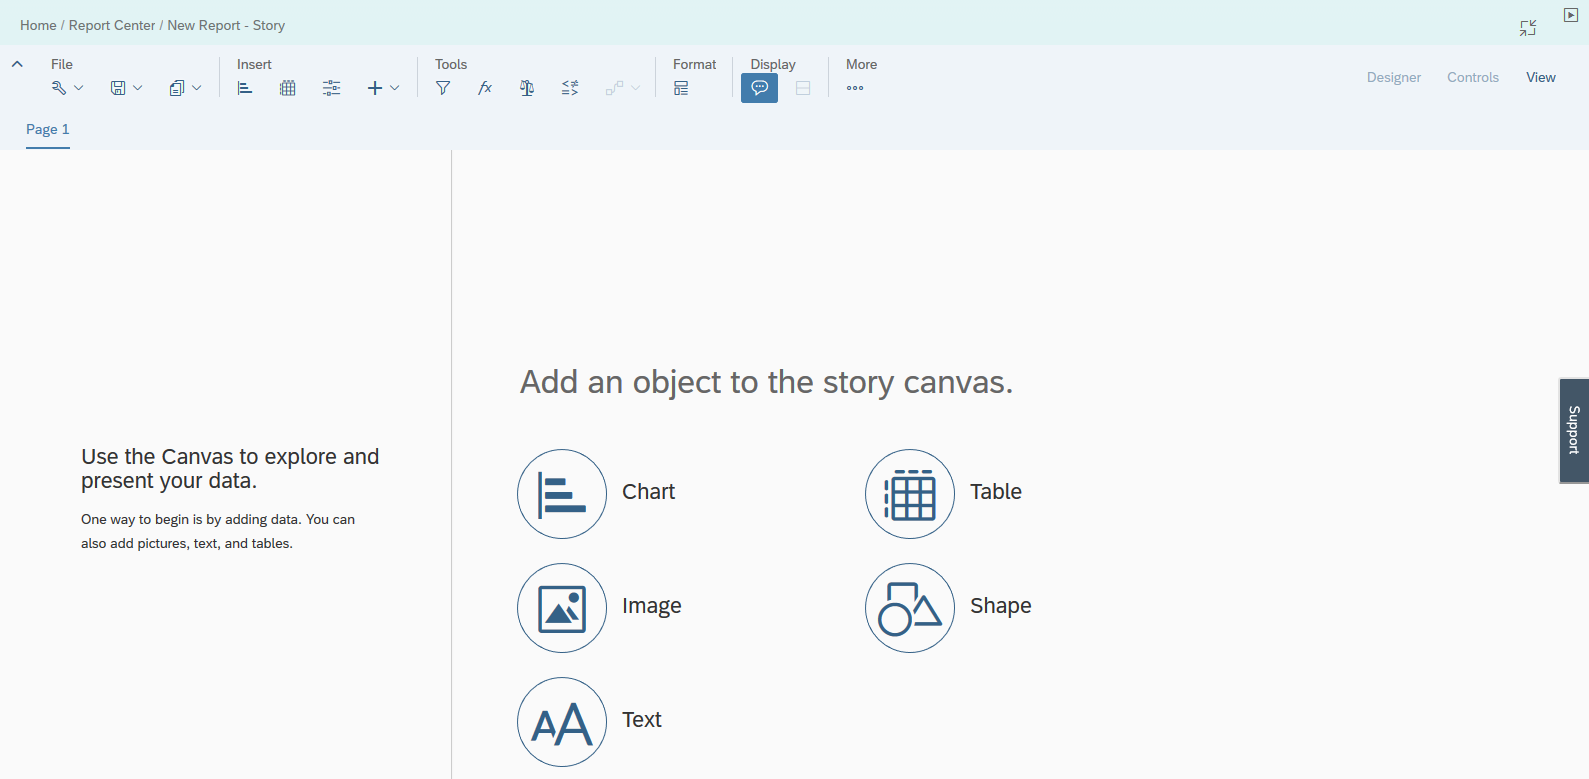This screenshot has width=1589, height=779.
Task: Click the balance scale icon in Tools
Action: coord(527,88)
